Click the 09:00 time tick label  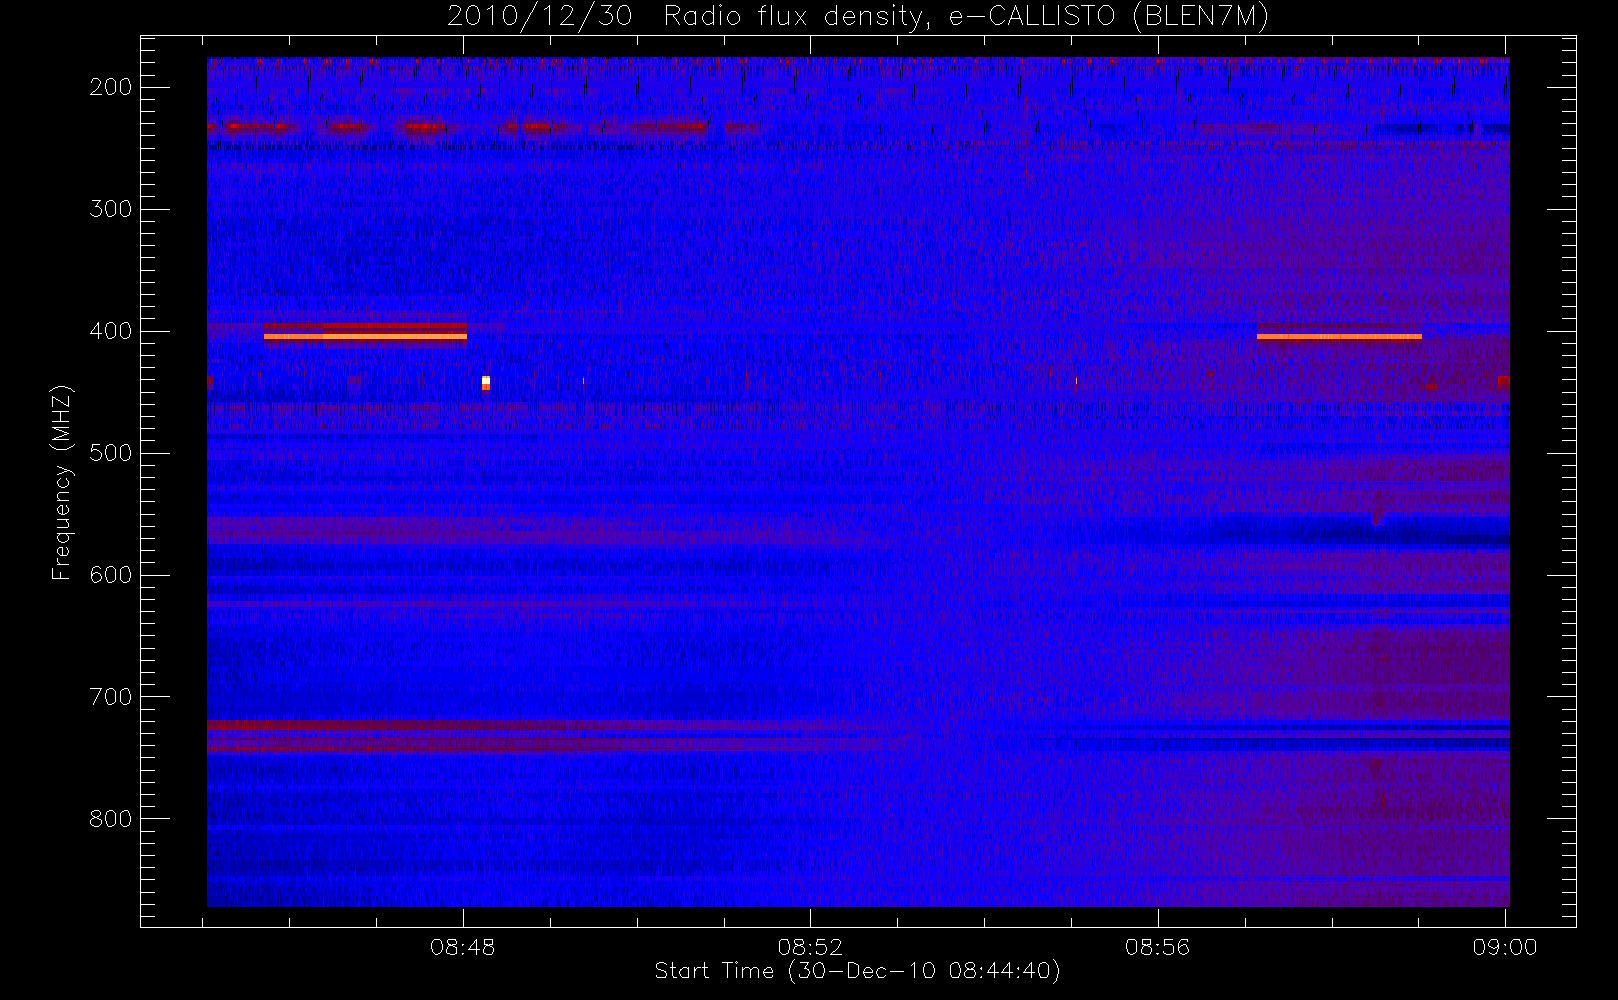[x=1504, y=947]
